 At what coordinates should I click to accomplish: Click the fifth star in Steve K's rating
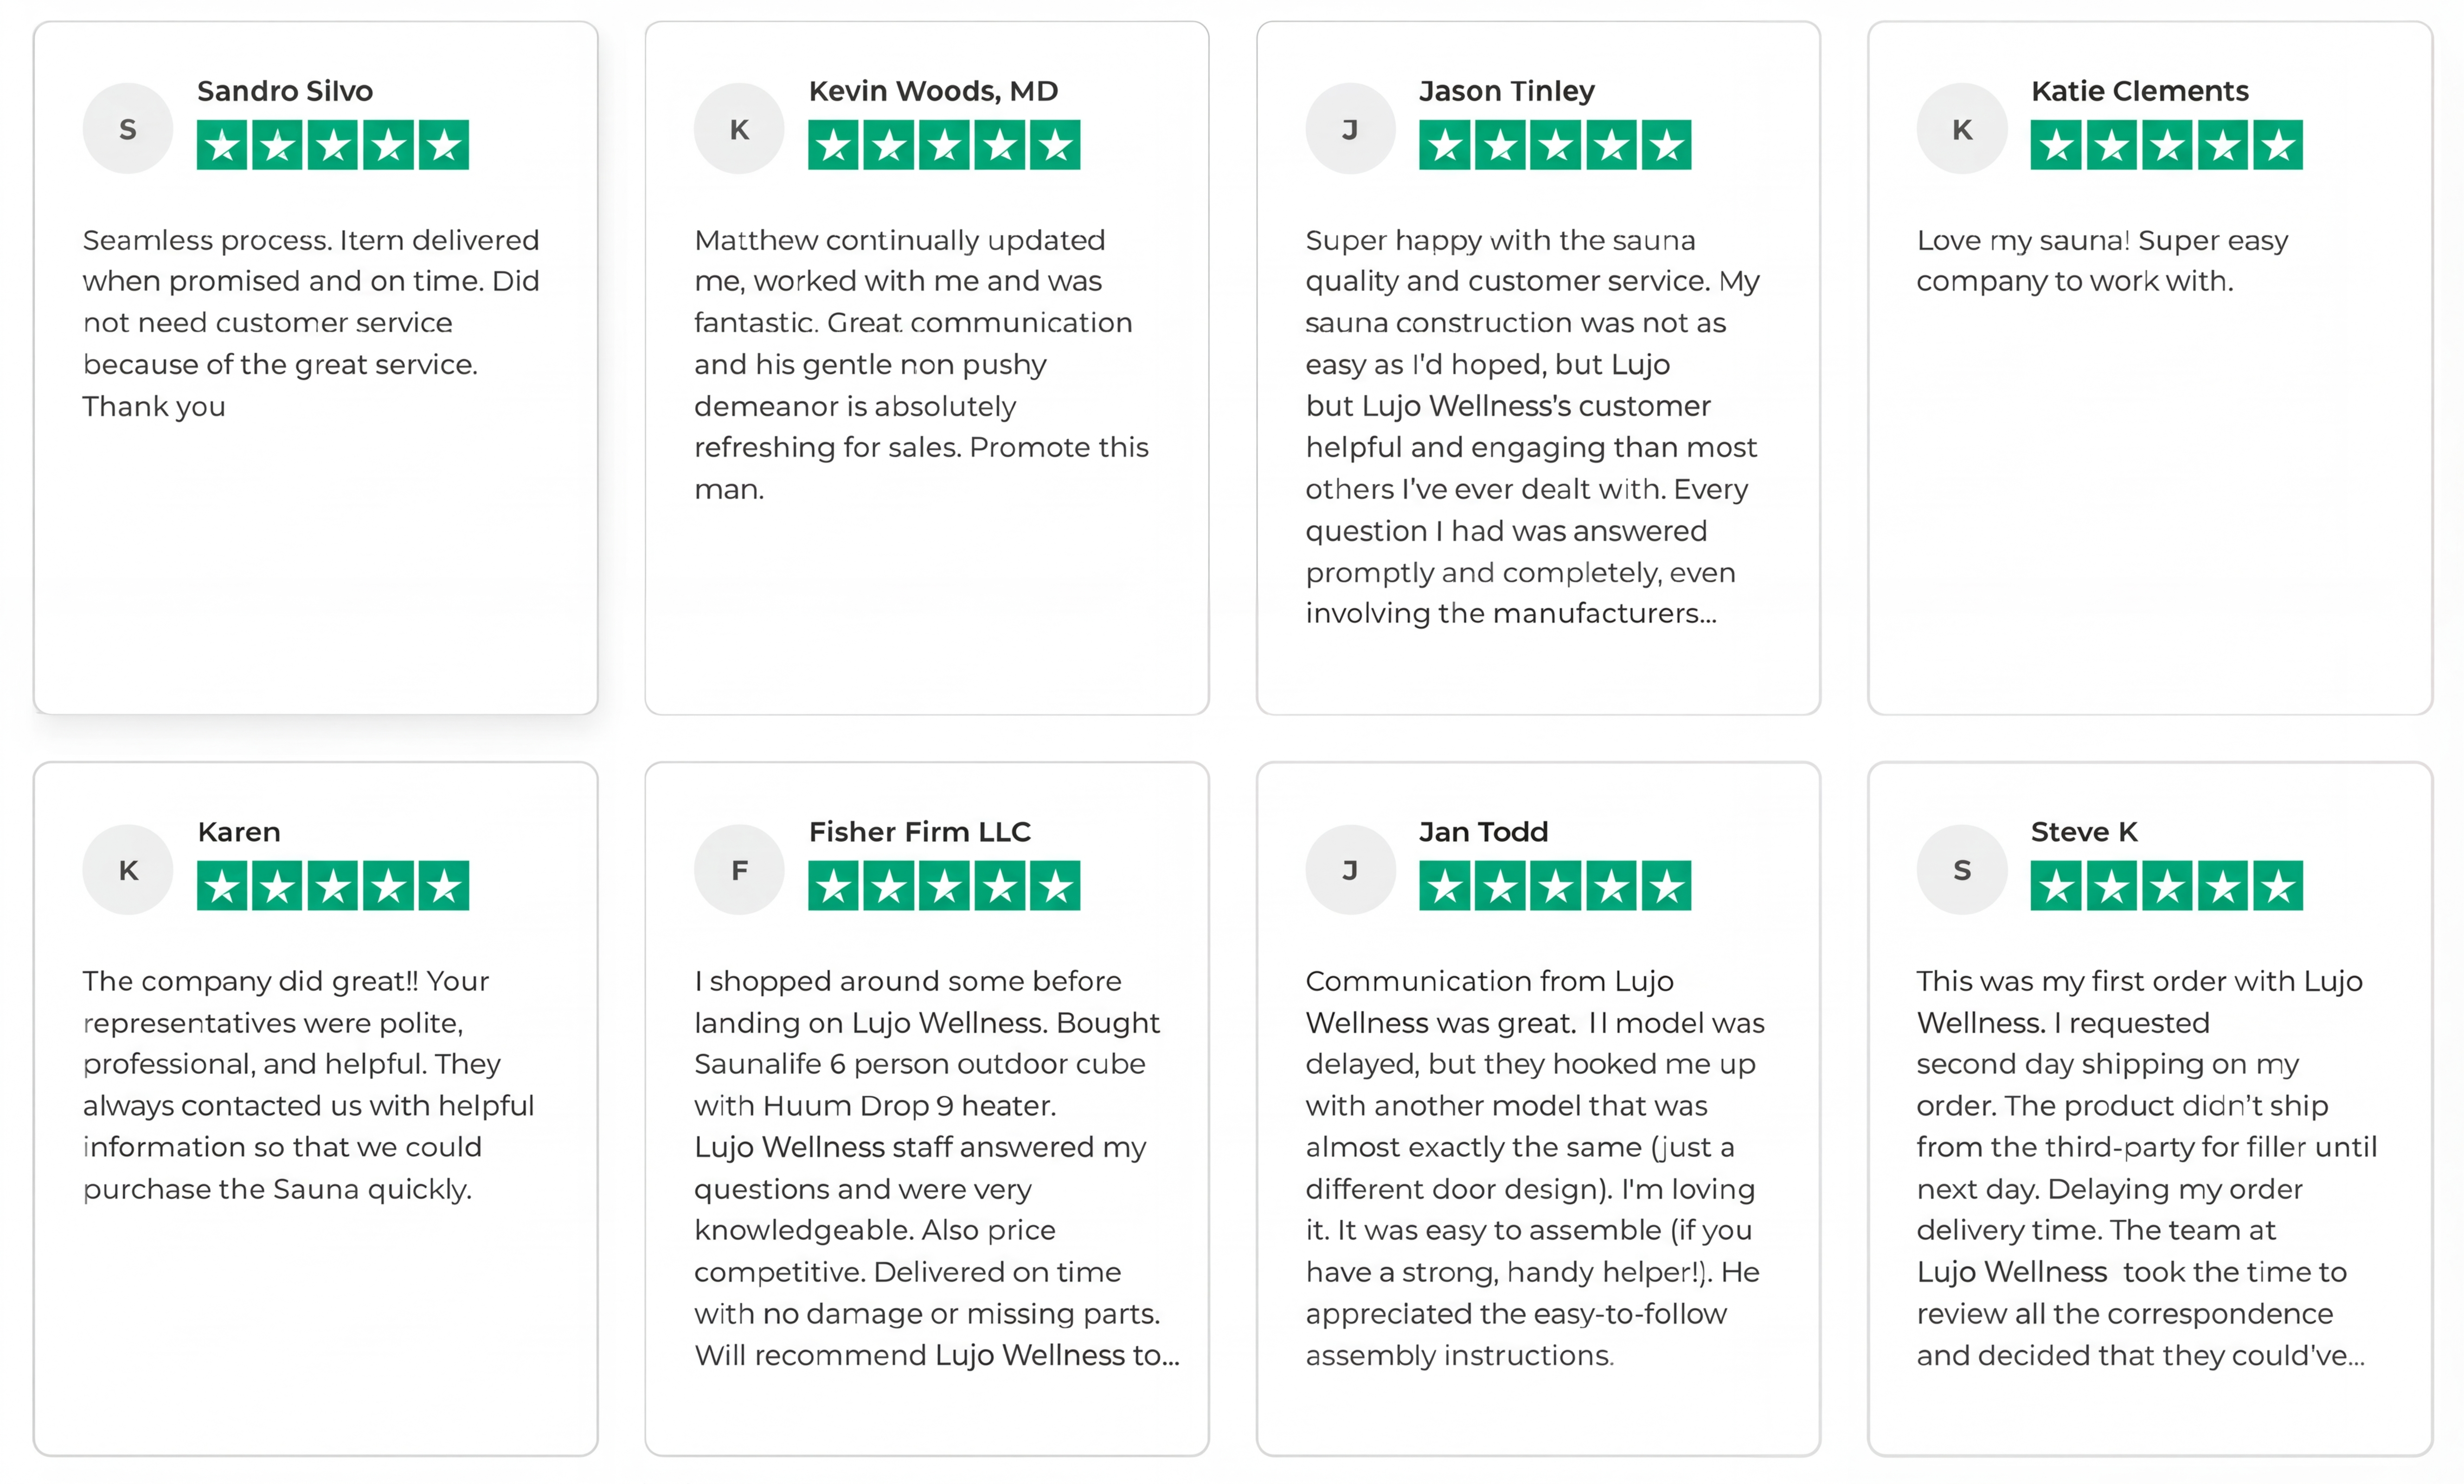[x=2278, y=886]
